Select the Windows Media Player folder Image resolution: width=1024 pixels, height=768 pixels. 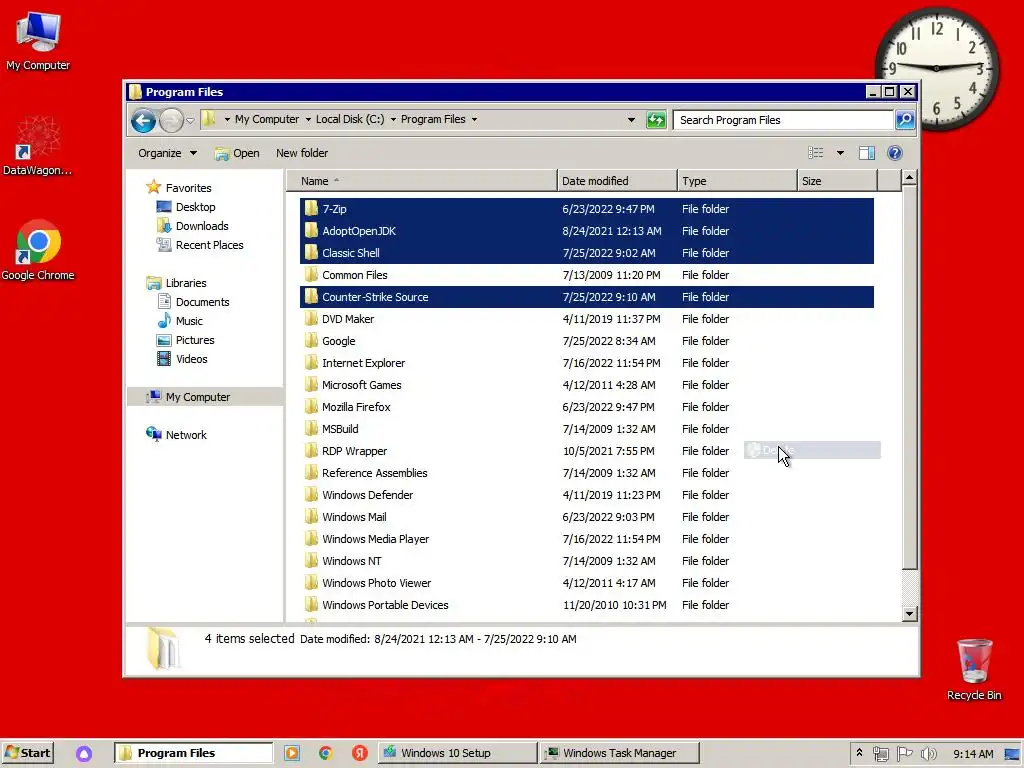586,539
